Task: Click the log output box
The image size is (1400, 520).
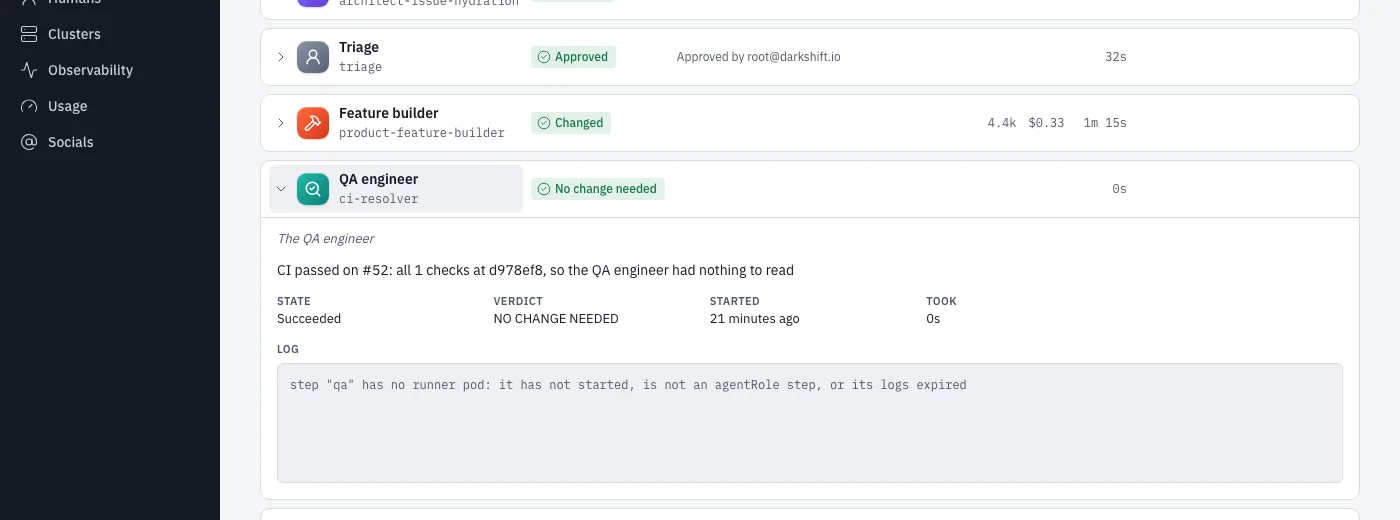Action: [x=809, y=423]
